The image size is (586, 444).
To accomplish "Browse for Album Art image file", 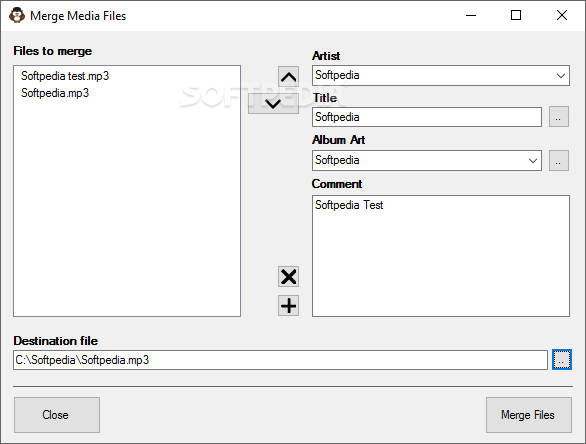I will click(x=559, y=161).
